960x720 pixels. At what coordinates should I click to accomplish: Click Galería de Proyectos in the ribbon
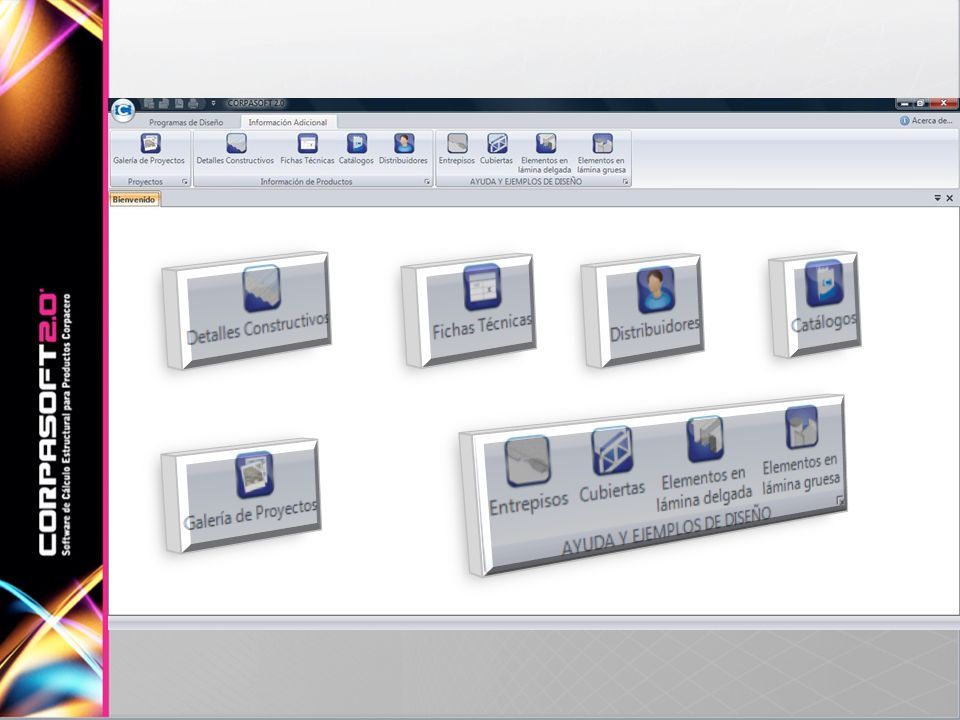pyautogui.click(x=149, y=150)
